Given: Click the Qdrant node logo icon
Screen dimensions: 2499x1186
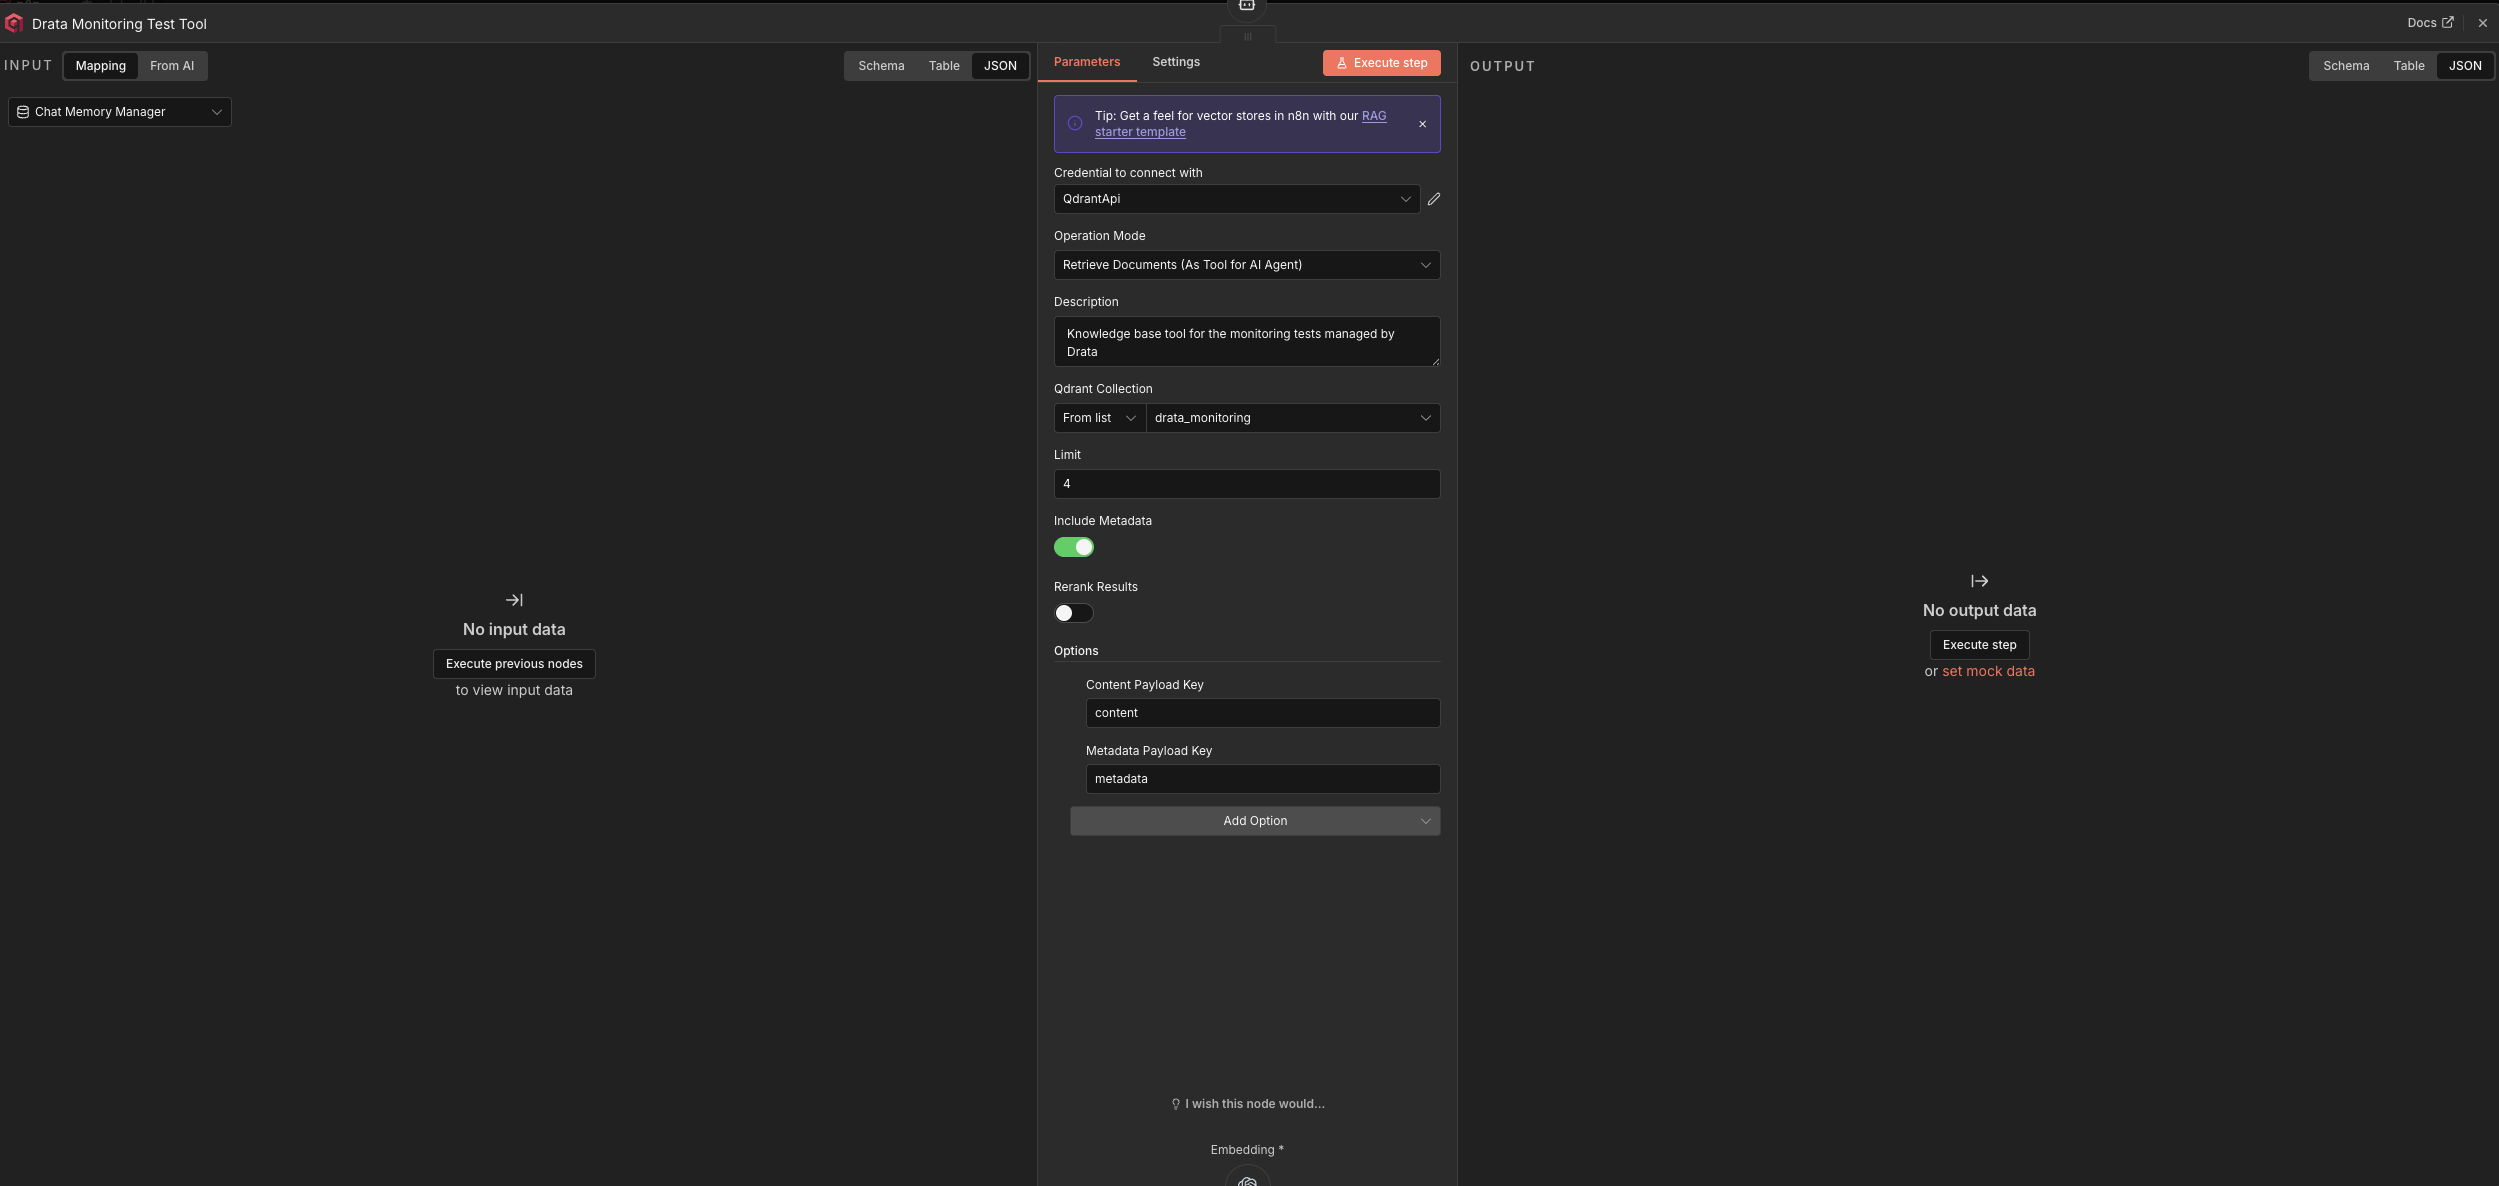Looking at the screenshot, I should (14, 23).
